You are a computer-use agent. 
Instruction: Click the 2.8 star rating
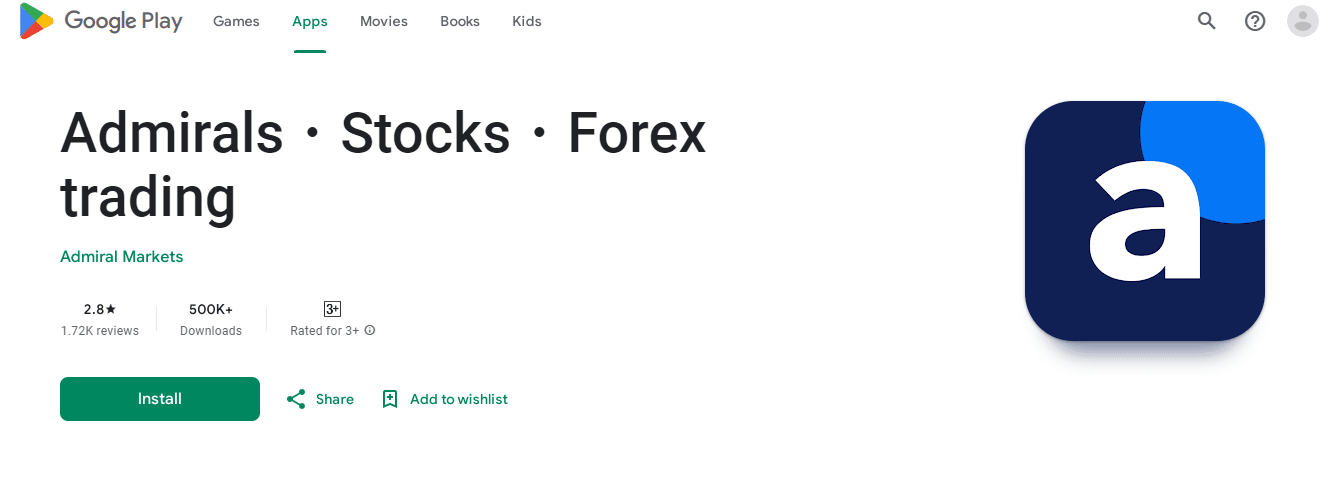(x=100, y=310)
